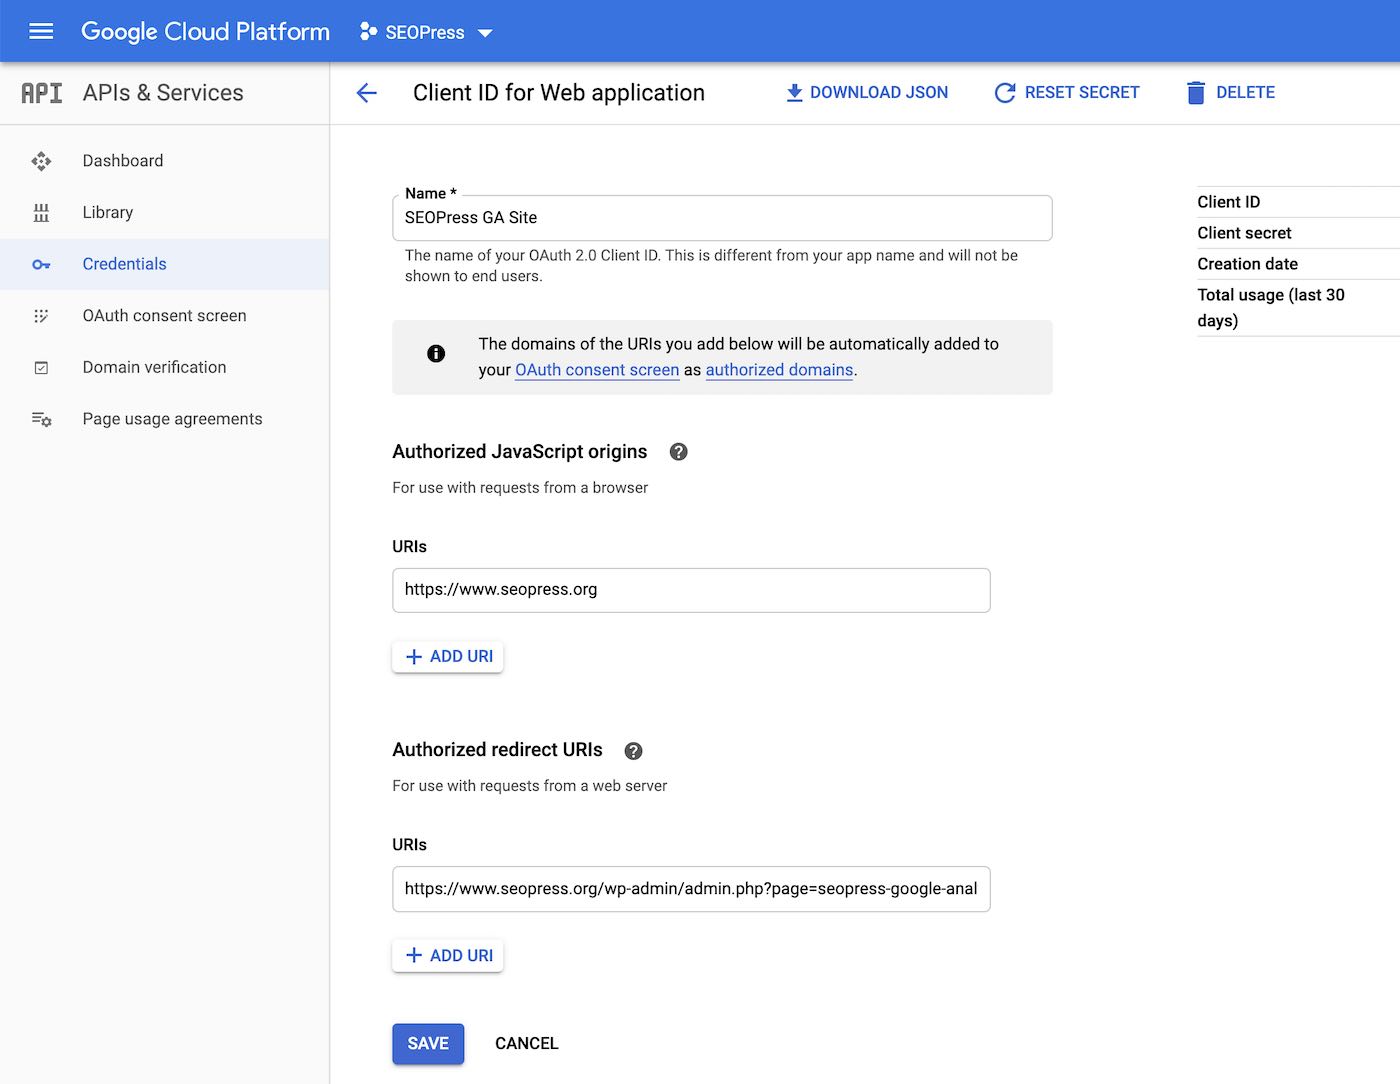This screenshot has height=1084, width=1400.
Task: Click the SEOPress project hexagon icon
Action: 368,32
